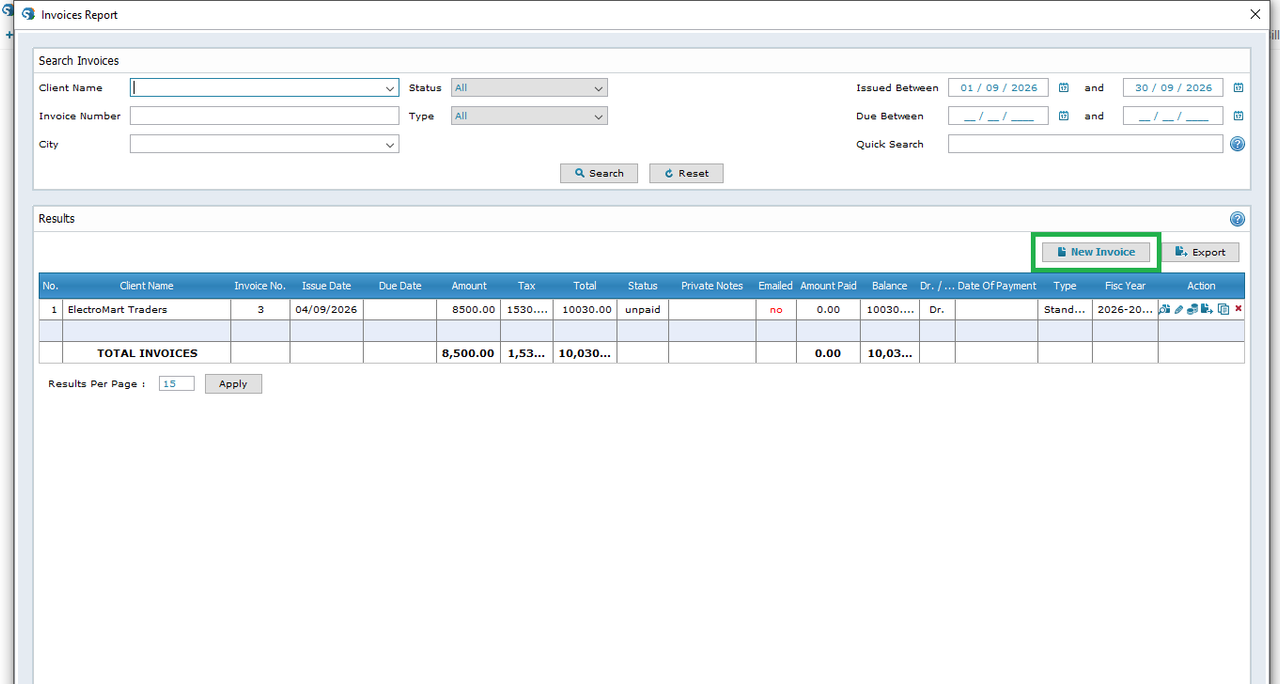Click help icon beside Quick Search field
The width and height of the screenshot is (1280, 684).
[x=1237, y=144]
